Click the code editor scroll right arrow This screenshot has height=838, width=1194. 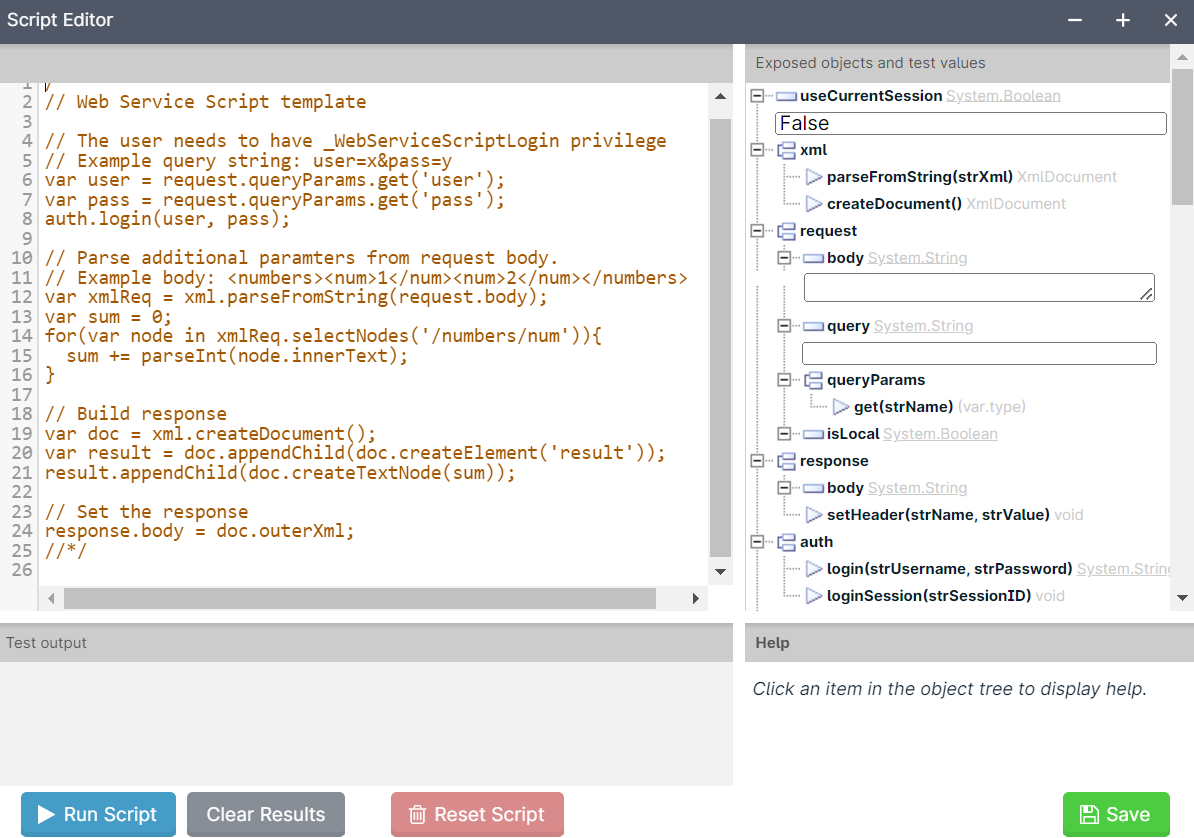[x=695, y=599]
